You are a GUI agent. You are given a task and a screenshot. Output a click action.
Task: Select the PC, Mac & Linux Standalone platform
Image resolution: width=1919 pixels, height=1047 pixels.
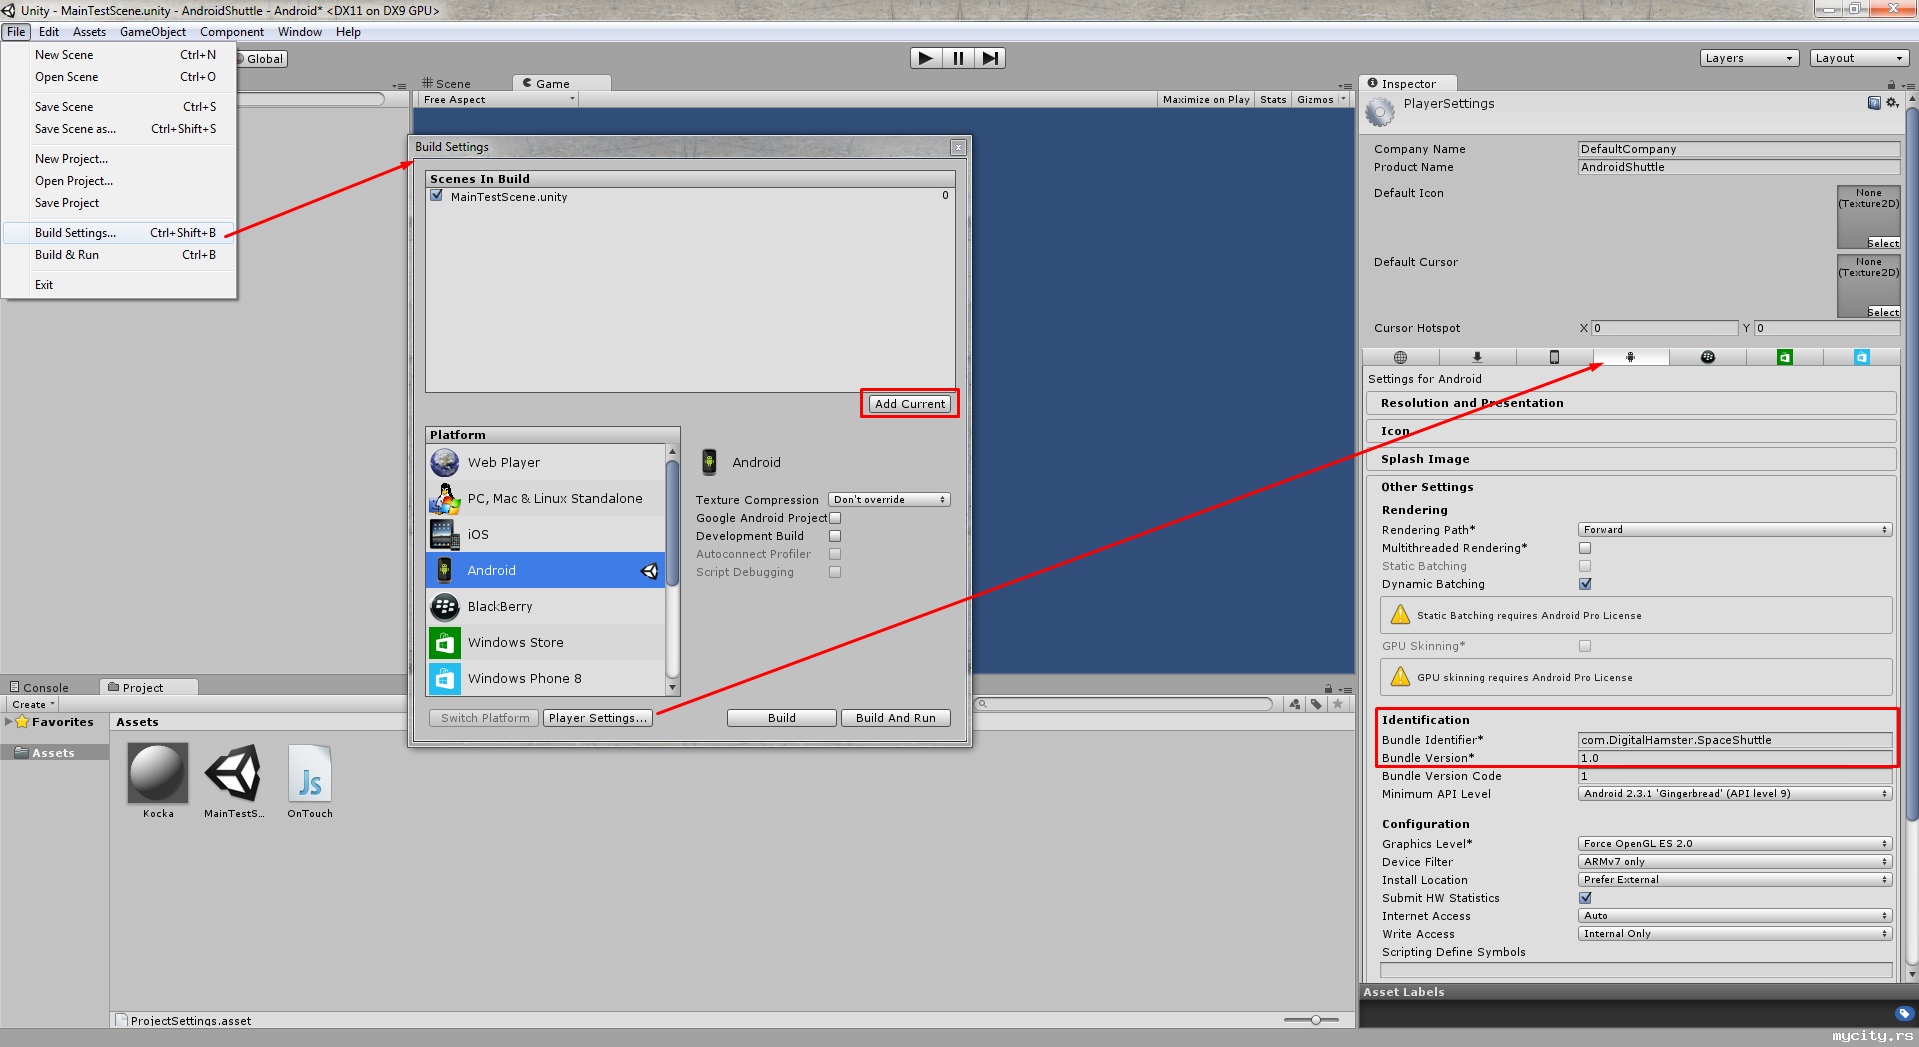coord(546,498)
